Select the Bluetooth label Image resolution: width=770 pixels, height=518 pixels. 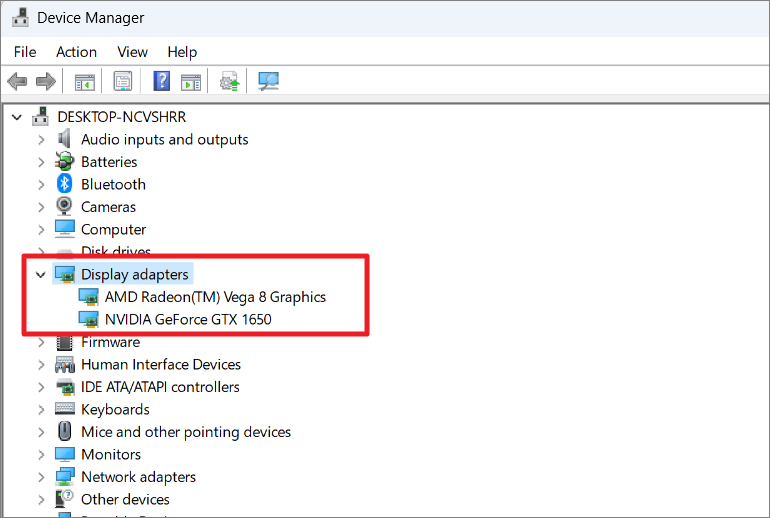point(113,185)
